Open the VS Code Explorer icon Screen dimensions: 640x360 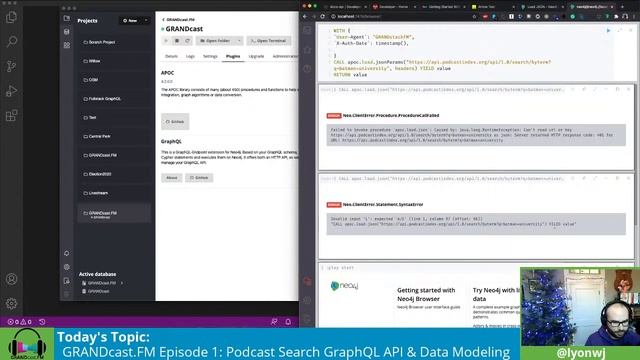(11, 17)
